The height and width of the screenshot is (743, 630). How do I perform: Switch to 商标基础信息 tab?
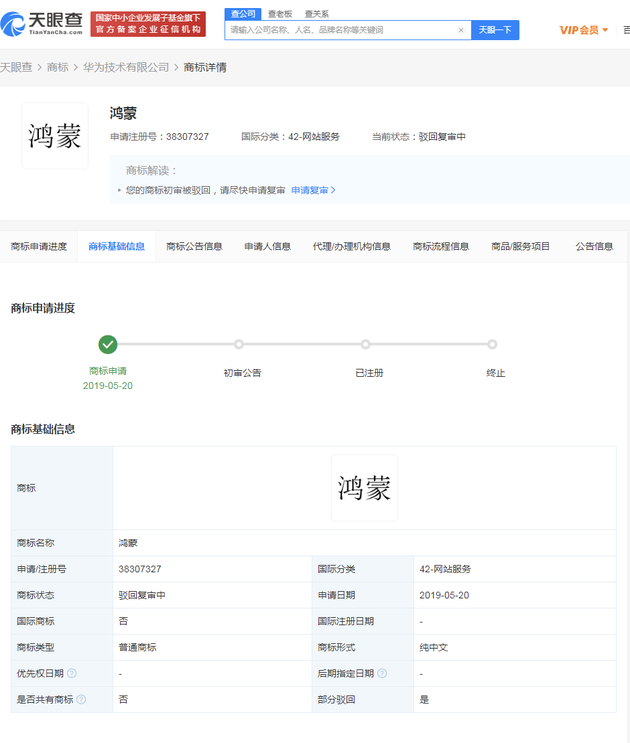117,246
